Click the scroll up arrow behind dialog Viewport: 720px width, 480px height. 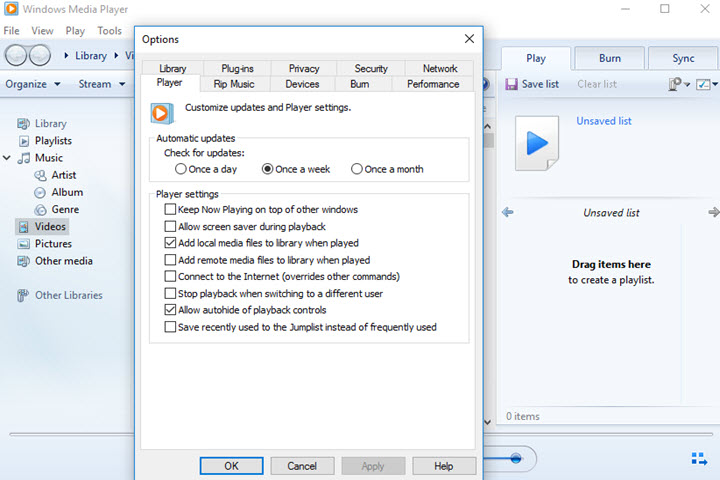[x=488, y=126]
